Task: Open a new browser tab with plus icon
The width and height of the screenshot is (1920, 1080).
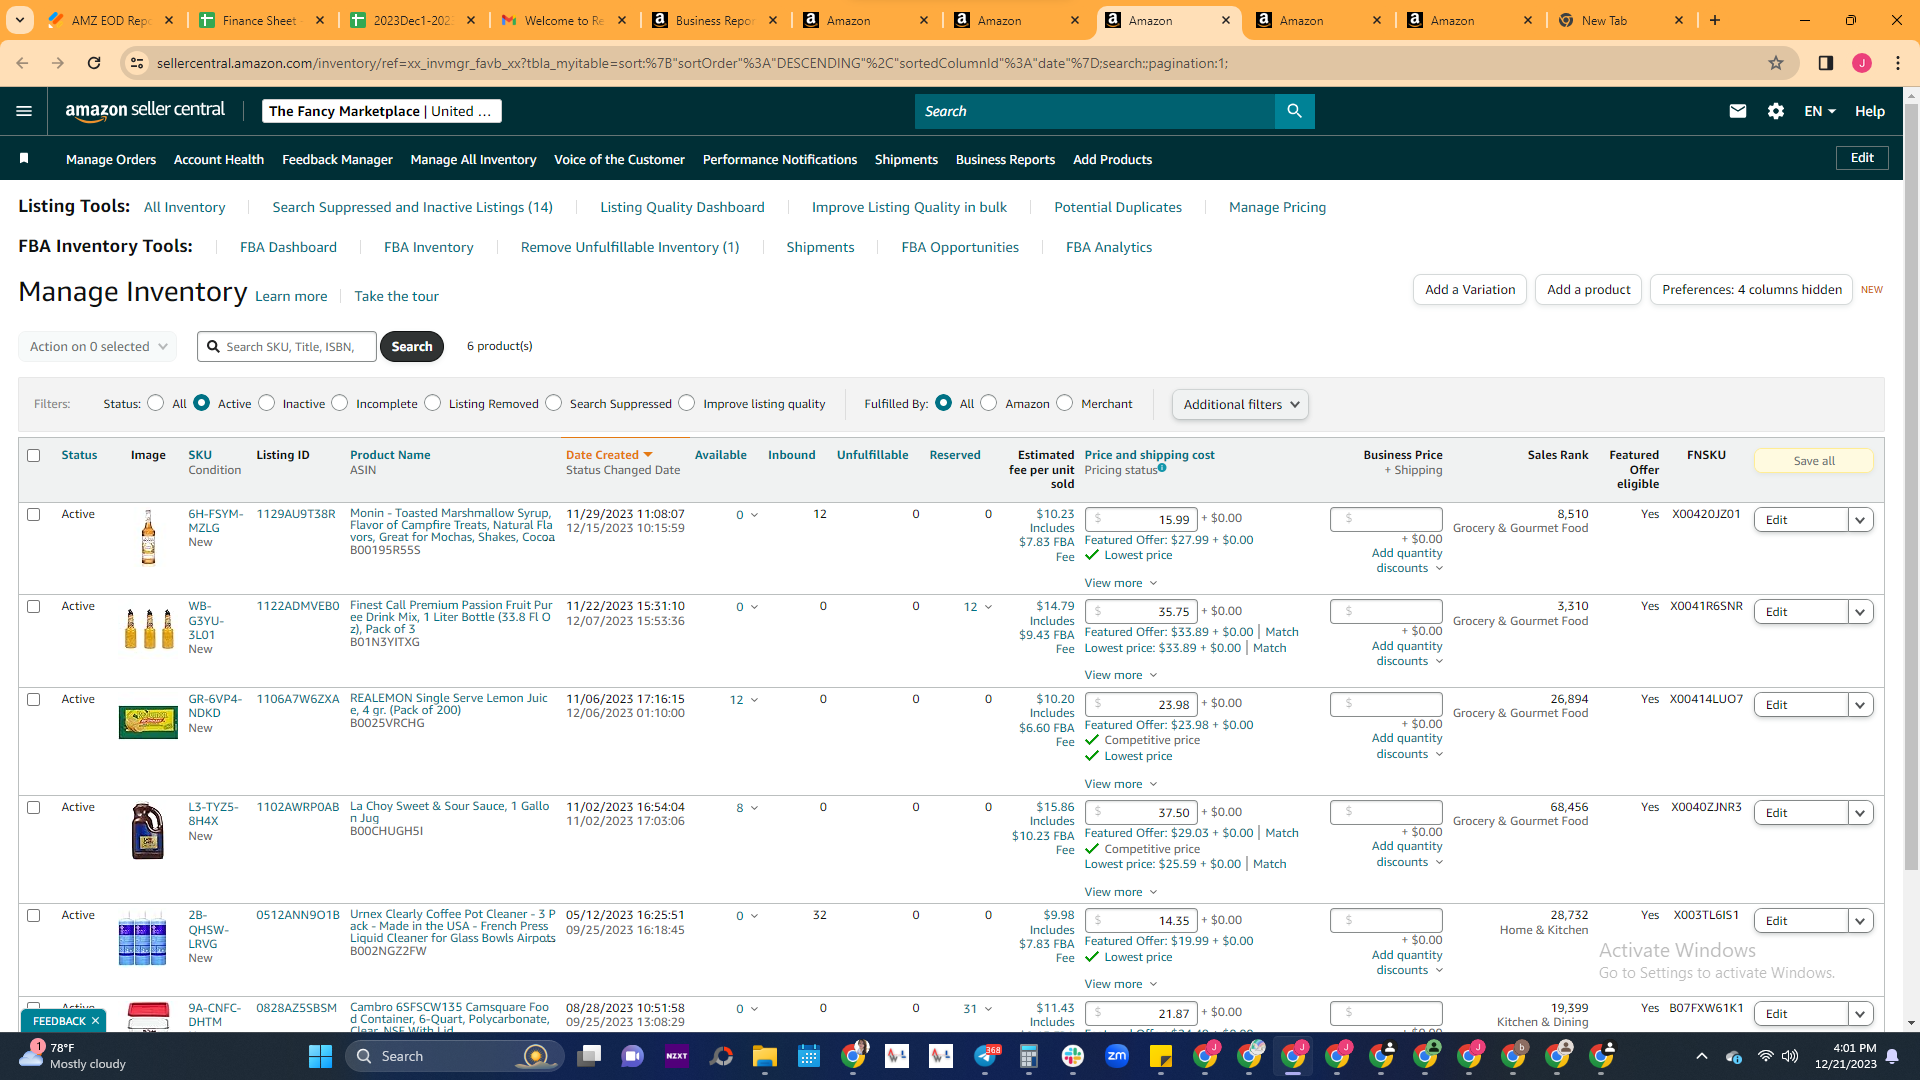Action: pos(1715,20)
